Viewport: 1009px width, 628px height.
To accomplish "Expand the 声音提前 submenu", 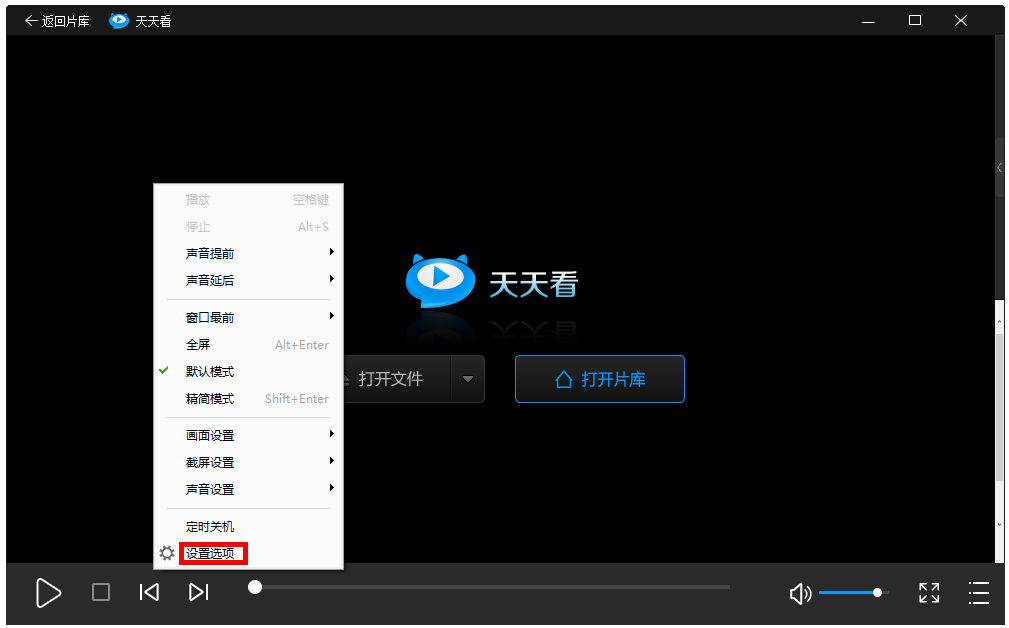I will click(x=248, y=254).
